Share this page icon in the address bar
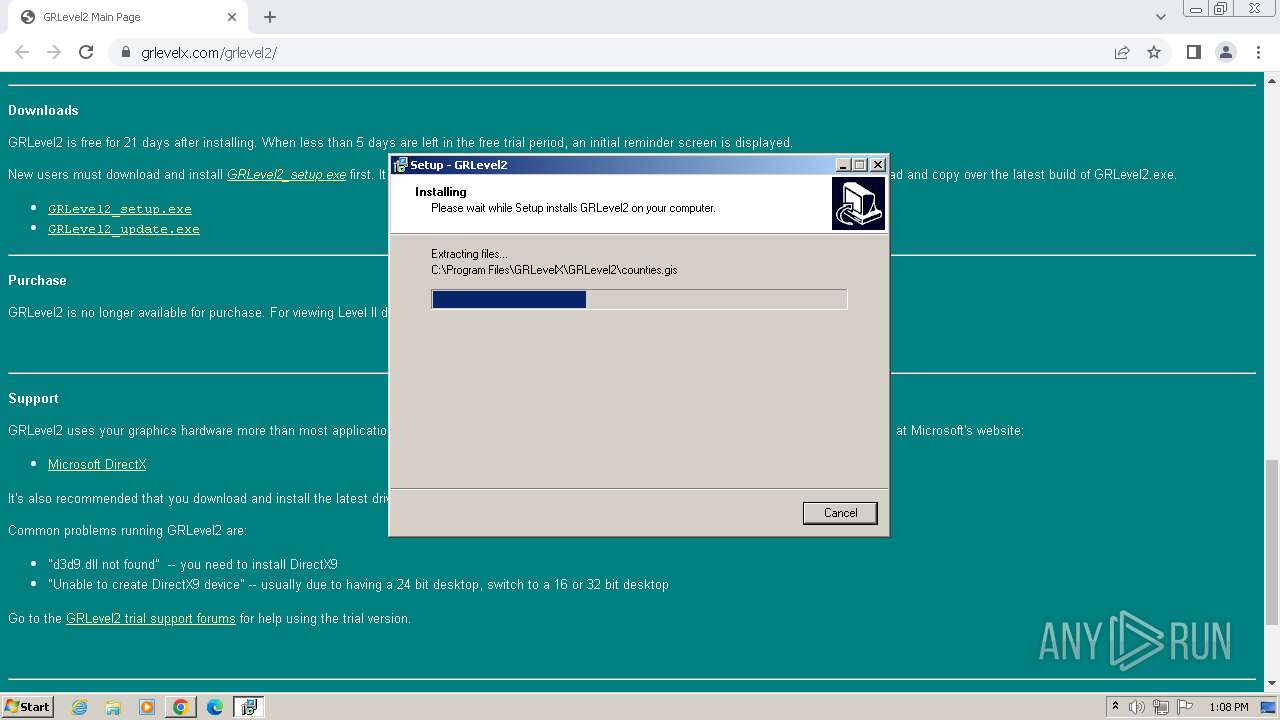1280x720 pixels. pos(1122,52)
